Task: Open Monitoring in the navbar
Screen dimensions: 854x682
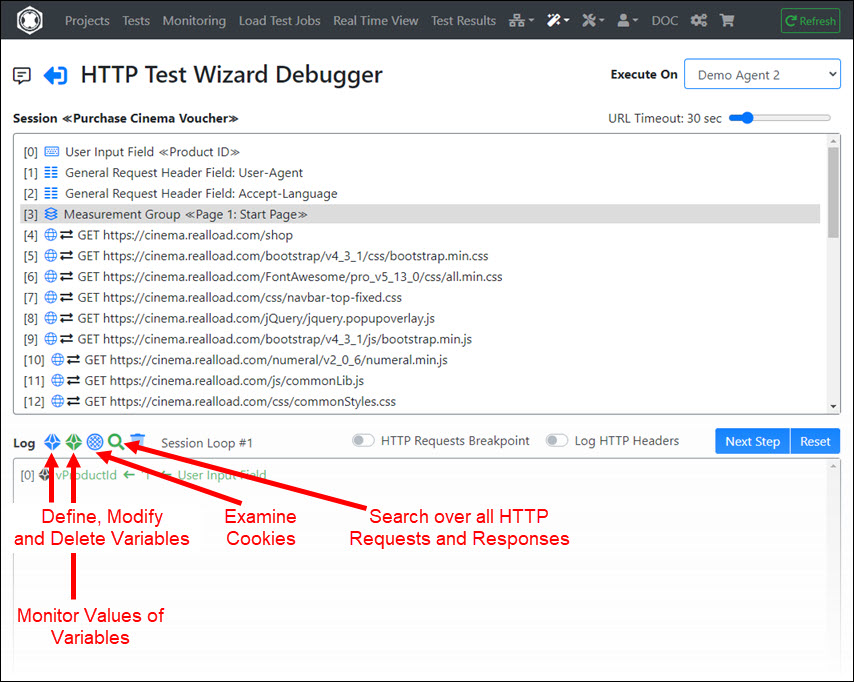Action: (x=194, y=21)
